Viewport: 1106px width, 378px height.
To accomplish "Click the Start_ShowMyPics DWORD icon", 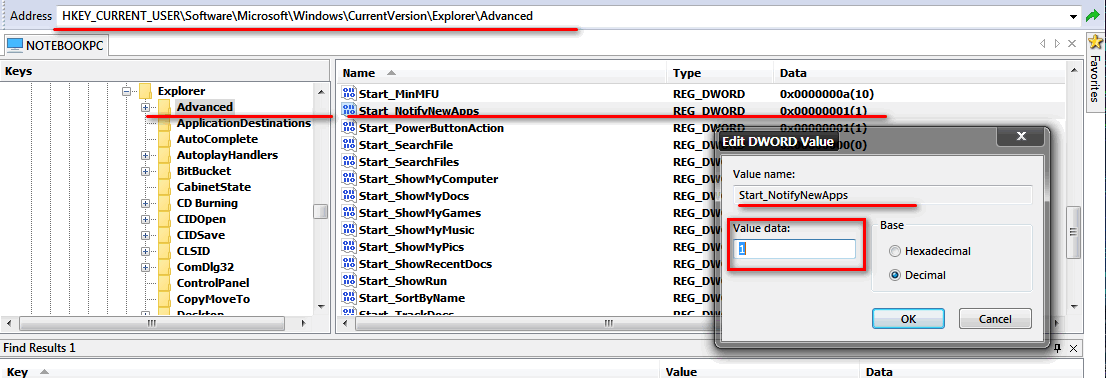I will pyautogui.click(x=349, y=247).
